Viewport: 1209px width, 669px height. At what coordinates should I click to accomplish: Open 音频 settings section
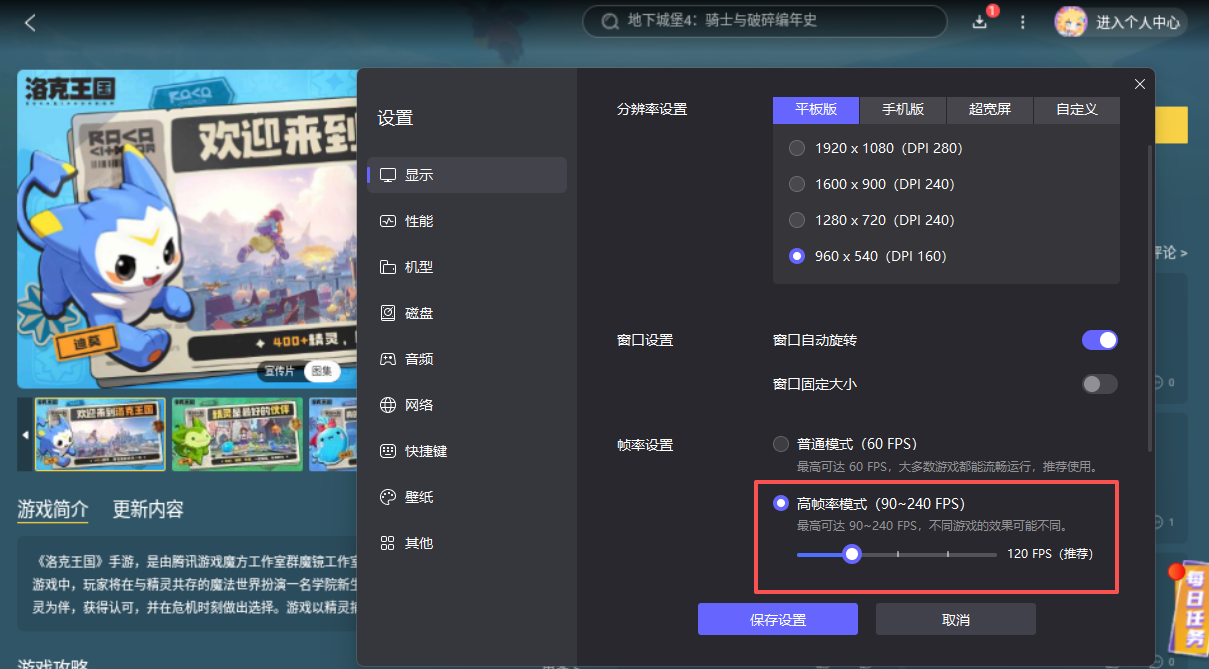click(x=467, y=359)
